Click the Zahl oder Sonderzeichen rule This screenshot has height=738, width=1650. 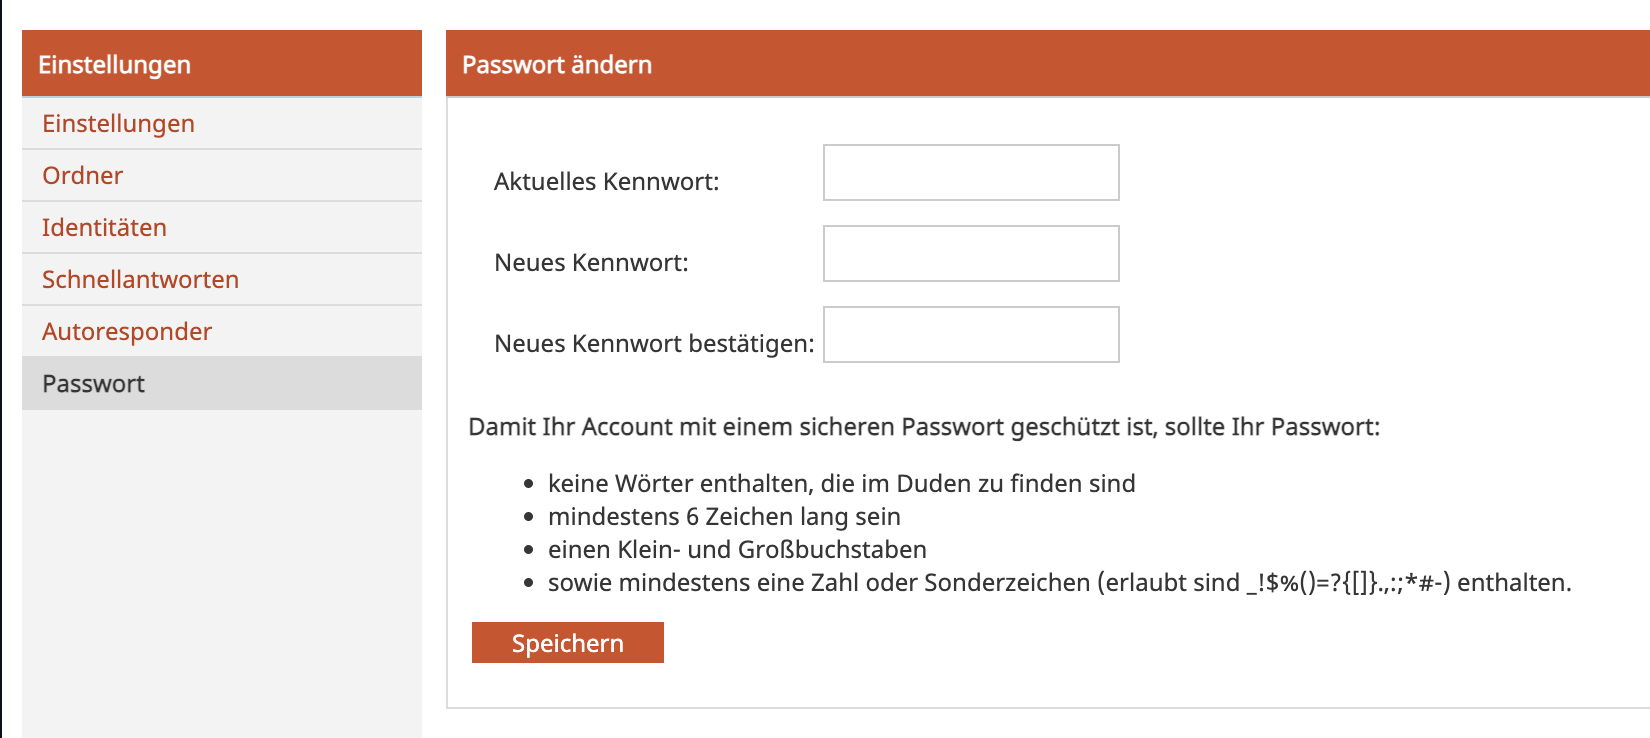(x=1059, y=583)
